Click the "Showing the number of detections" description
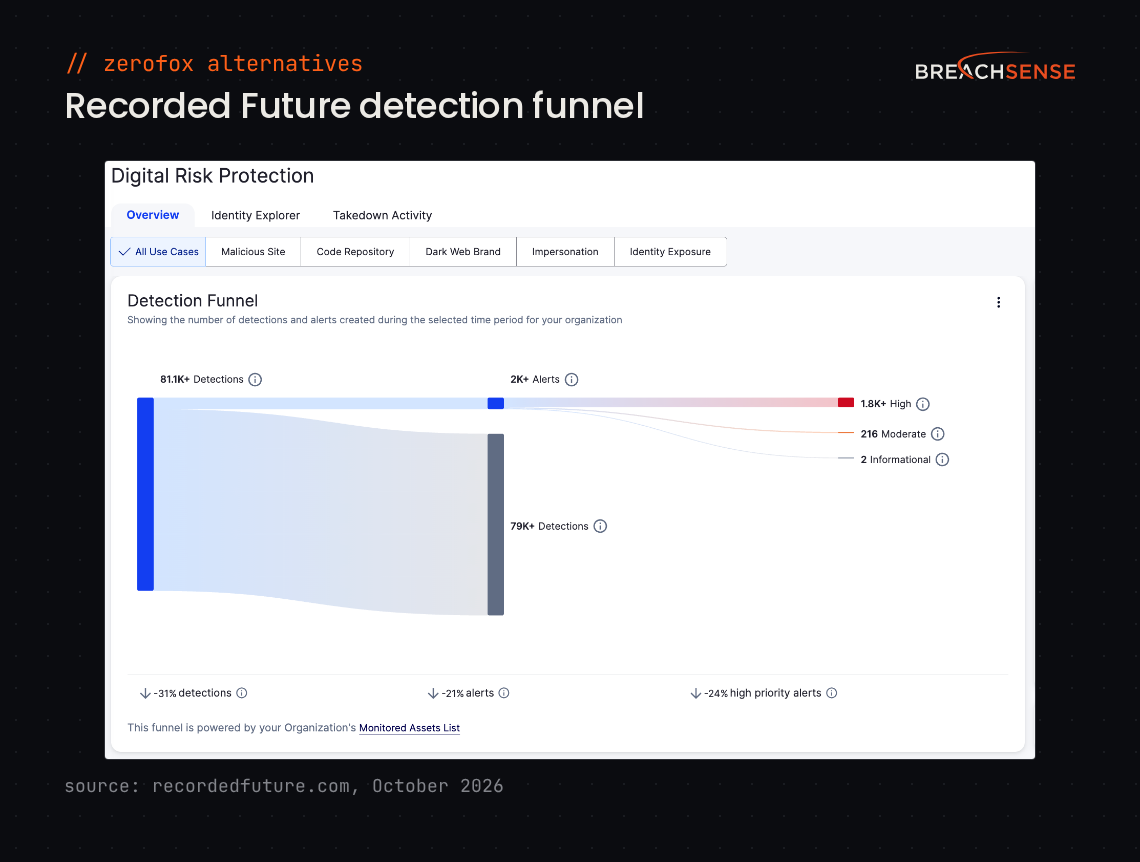 tap(374, 320)
